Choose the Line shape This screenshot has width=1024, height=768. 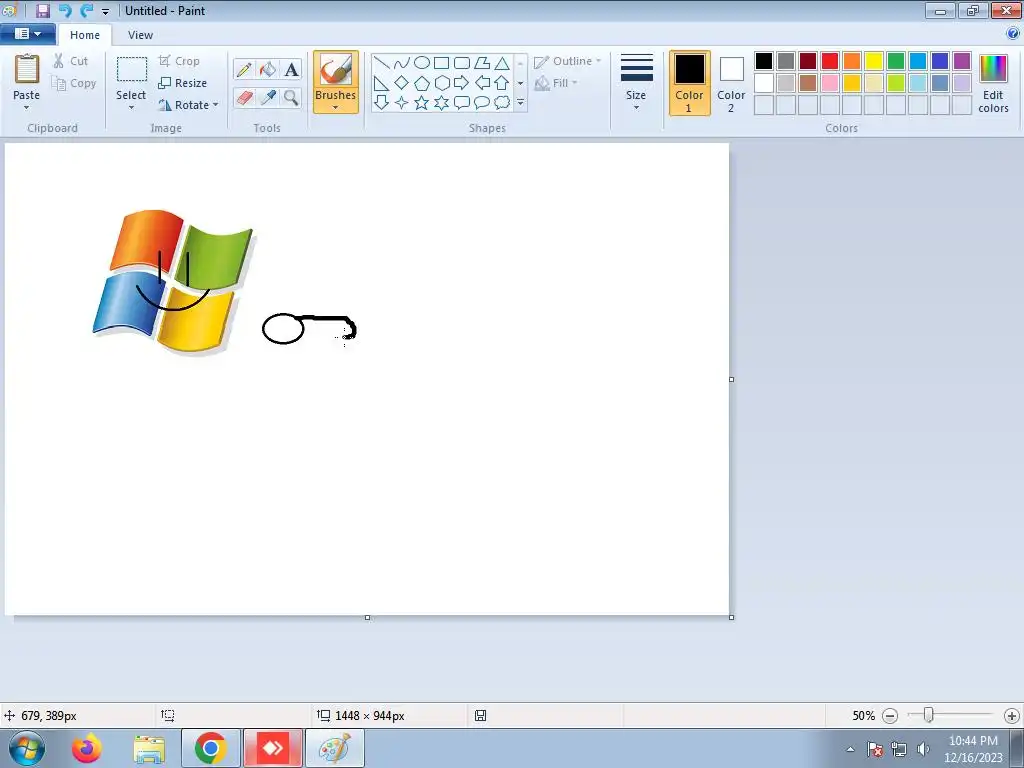tap(382, 63)
